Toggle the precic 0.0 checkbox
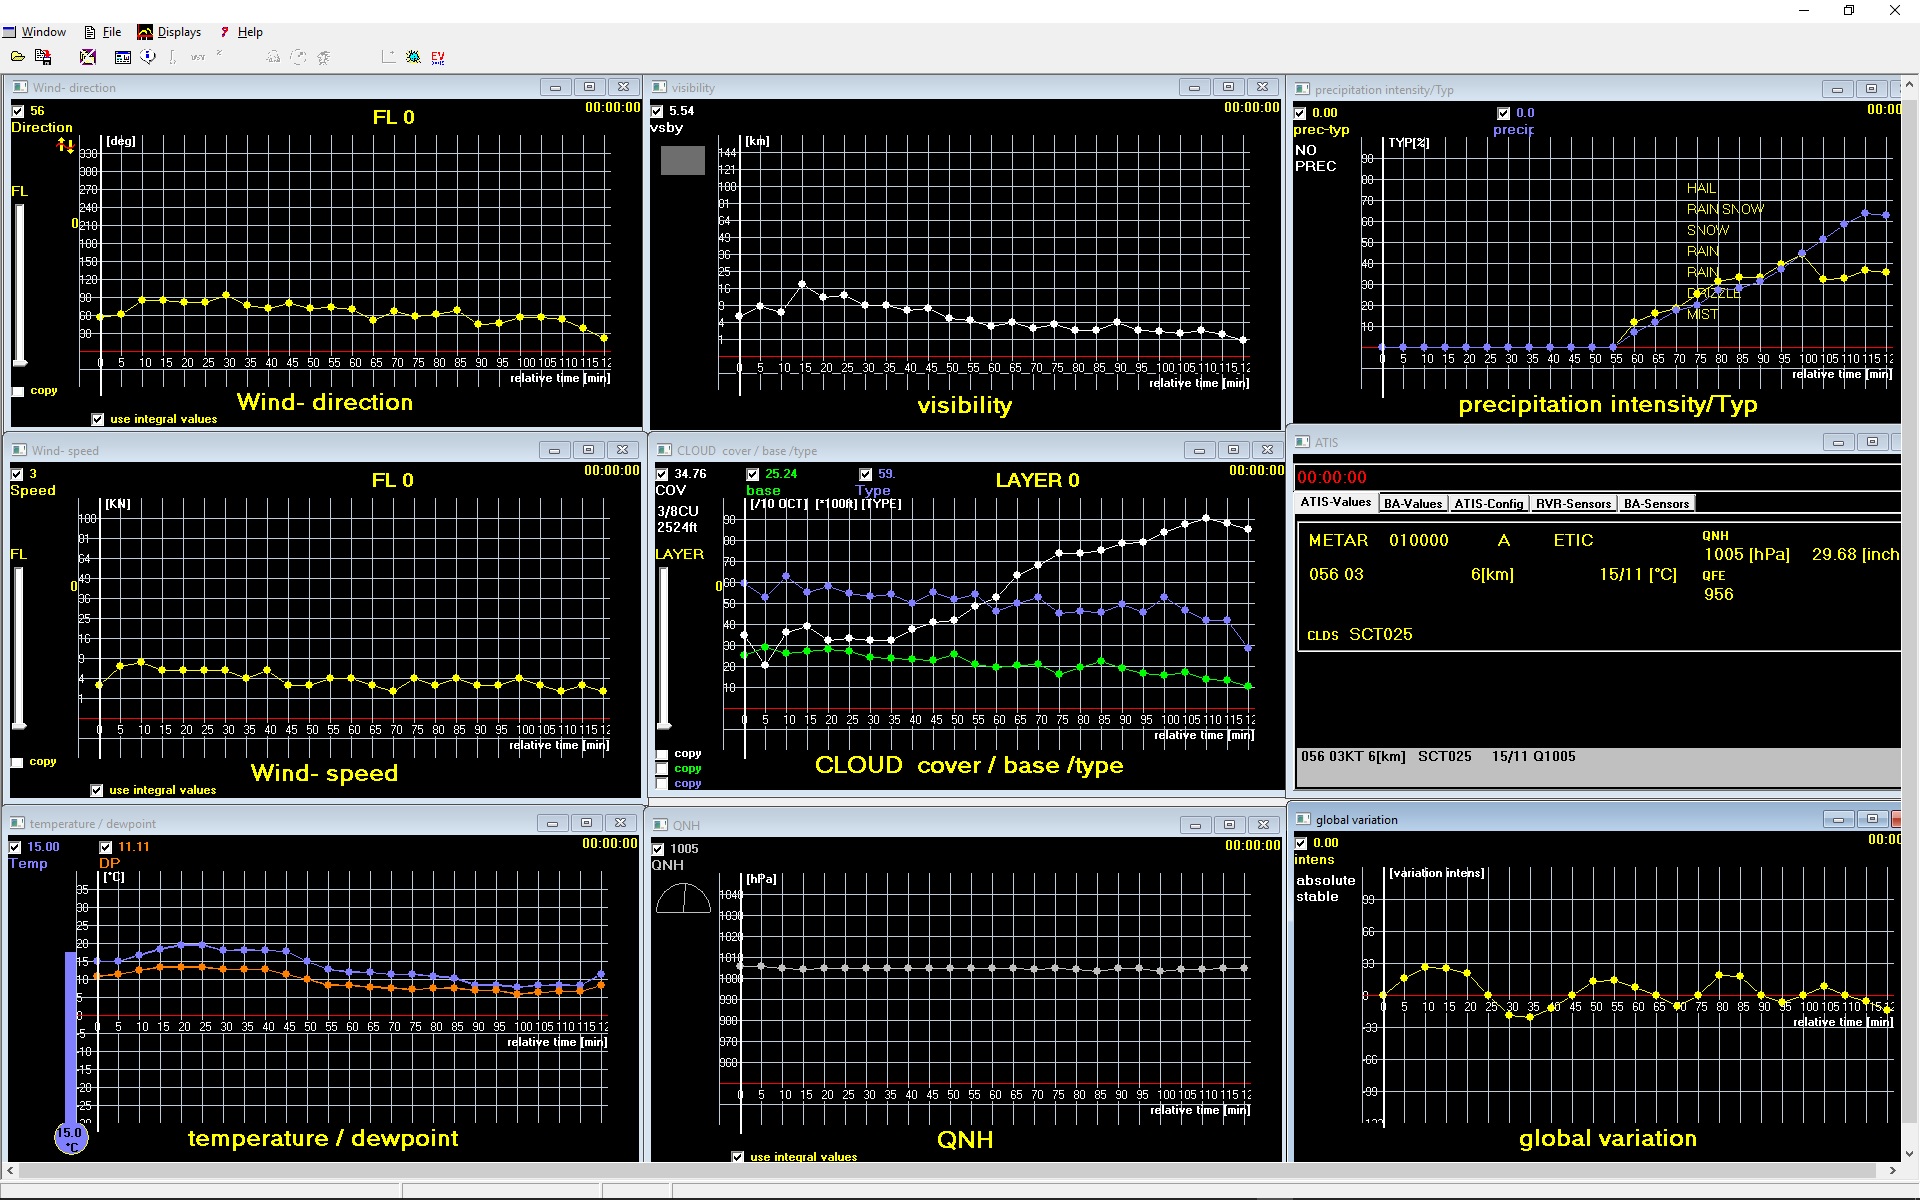The height and width of the screenshot is (1200, 1920). pos(1503,113)
